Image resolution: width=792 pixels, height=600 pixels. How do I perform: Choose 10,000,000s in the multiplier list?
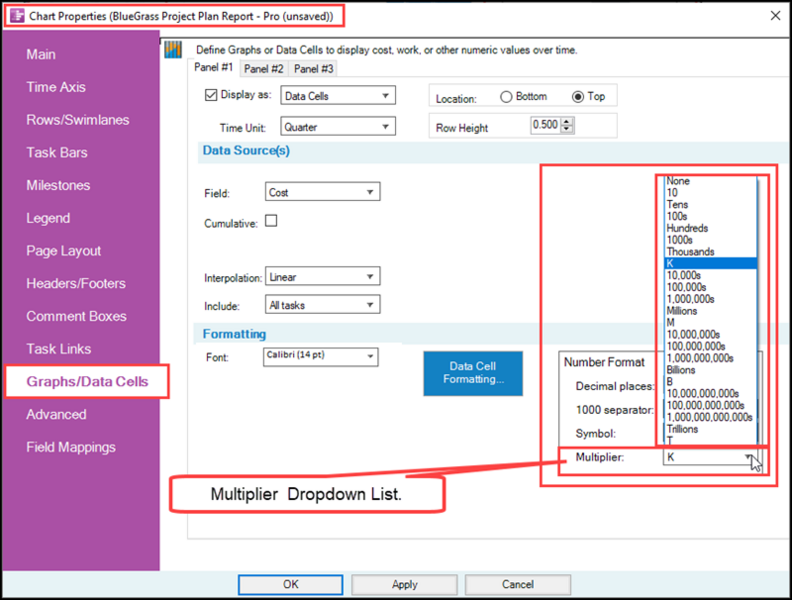[710, 334]
